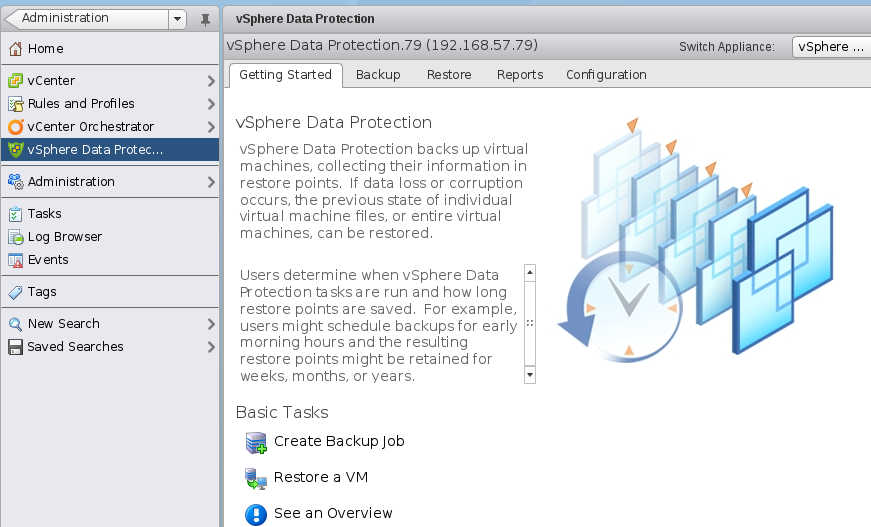Click the Tags icon
871x527 pixels.
point(16,292)
